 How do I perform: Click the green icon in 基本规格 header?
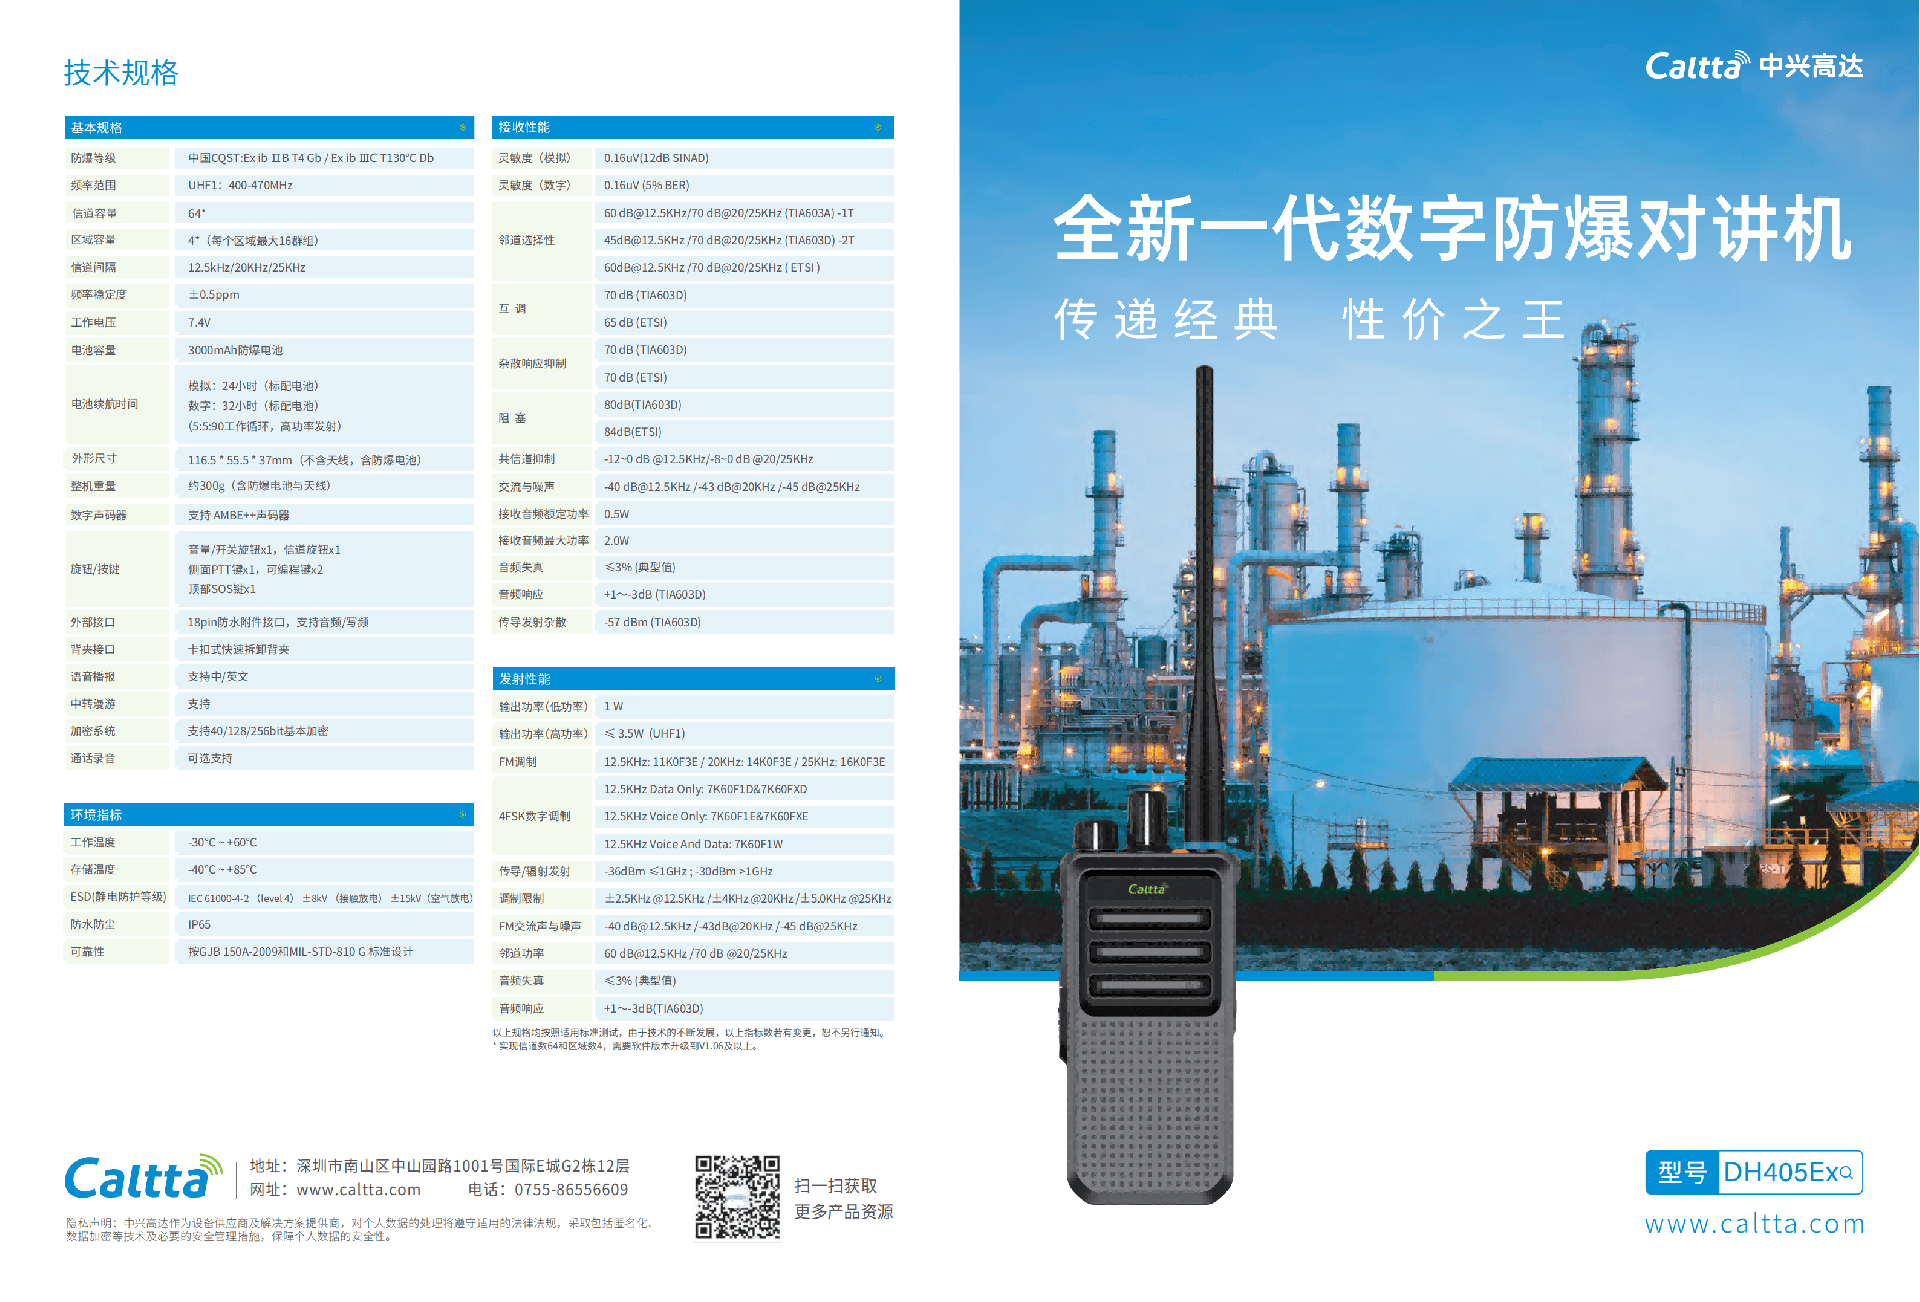[x=462, y=128]
